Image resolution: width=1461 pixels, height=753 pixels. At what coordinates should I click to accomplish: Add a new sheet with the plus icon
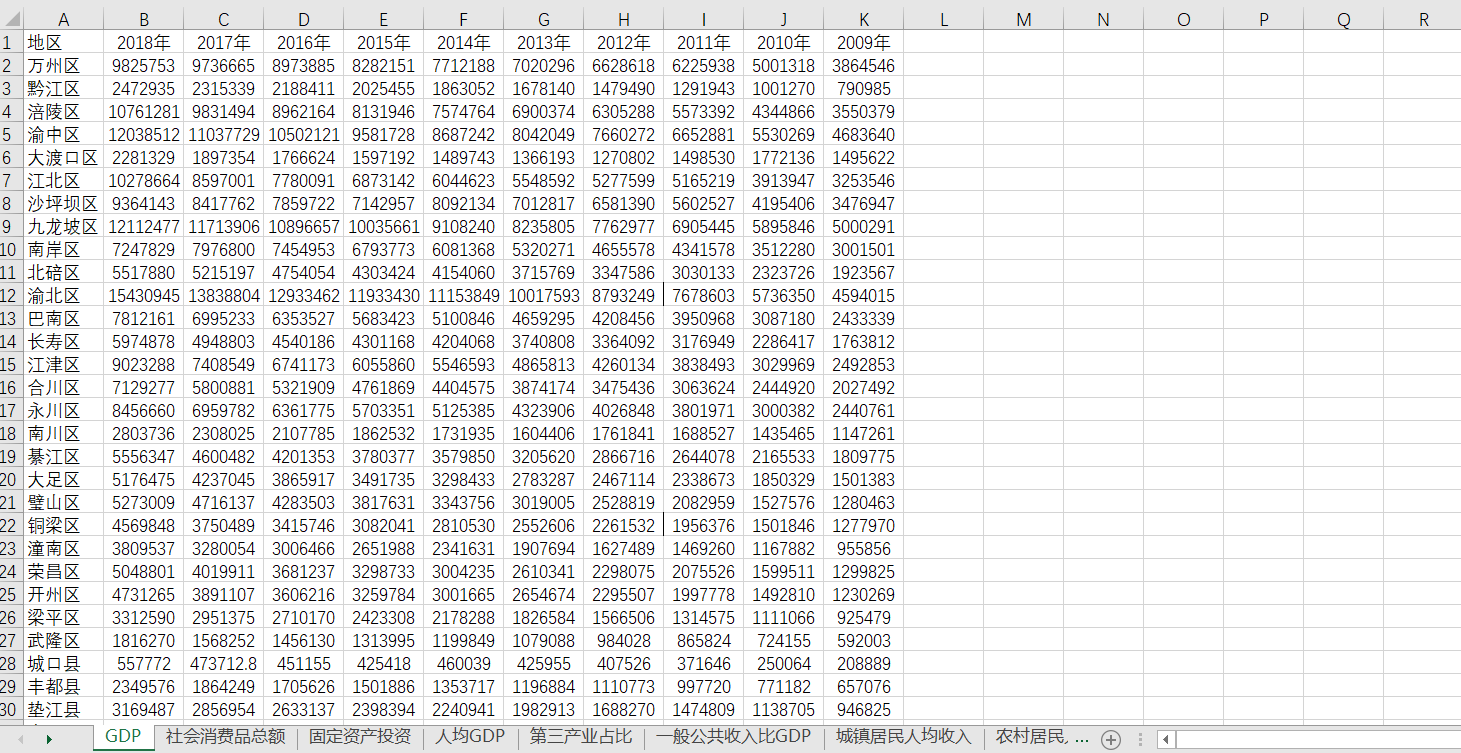pos(1110,739)
